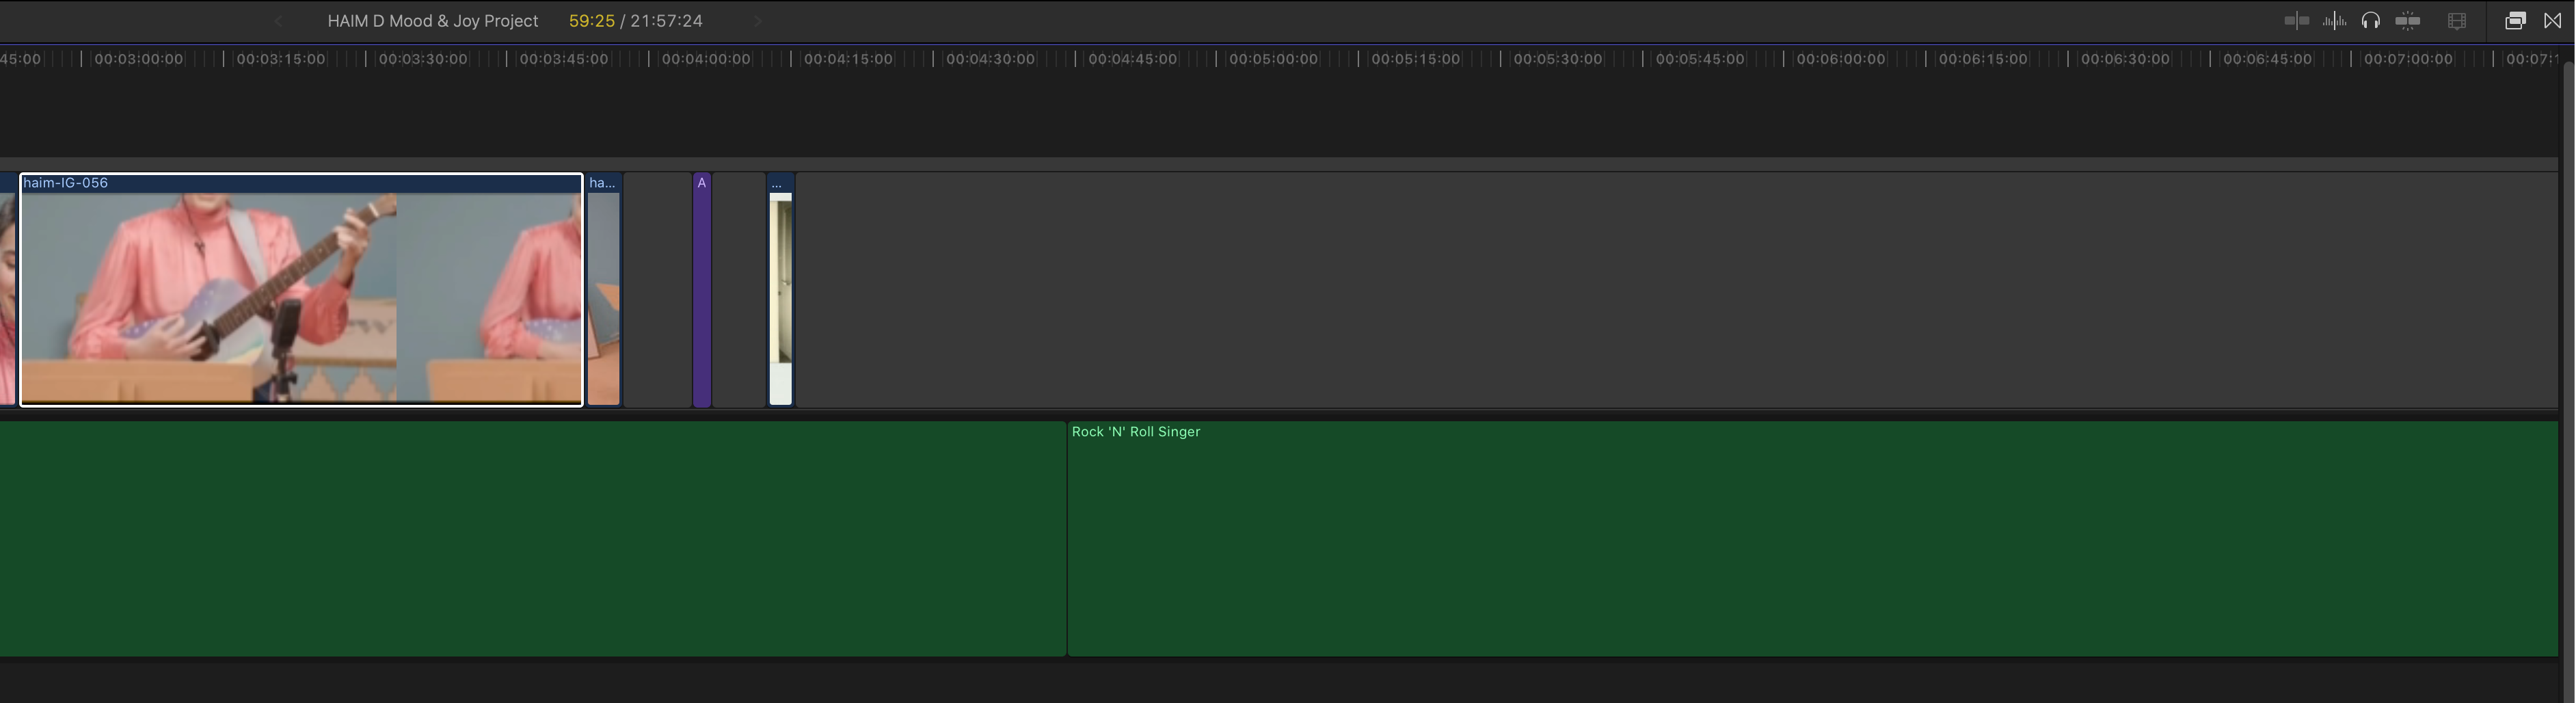Viewport: 2576px width, 703px height.
Task: Click the 00:06:15:00 ruler mark
Action: [x=1983, y=59]
